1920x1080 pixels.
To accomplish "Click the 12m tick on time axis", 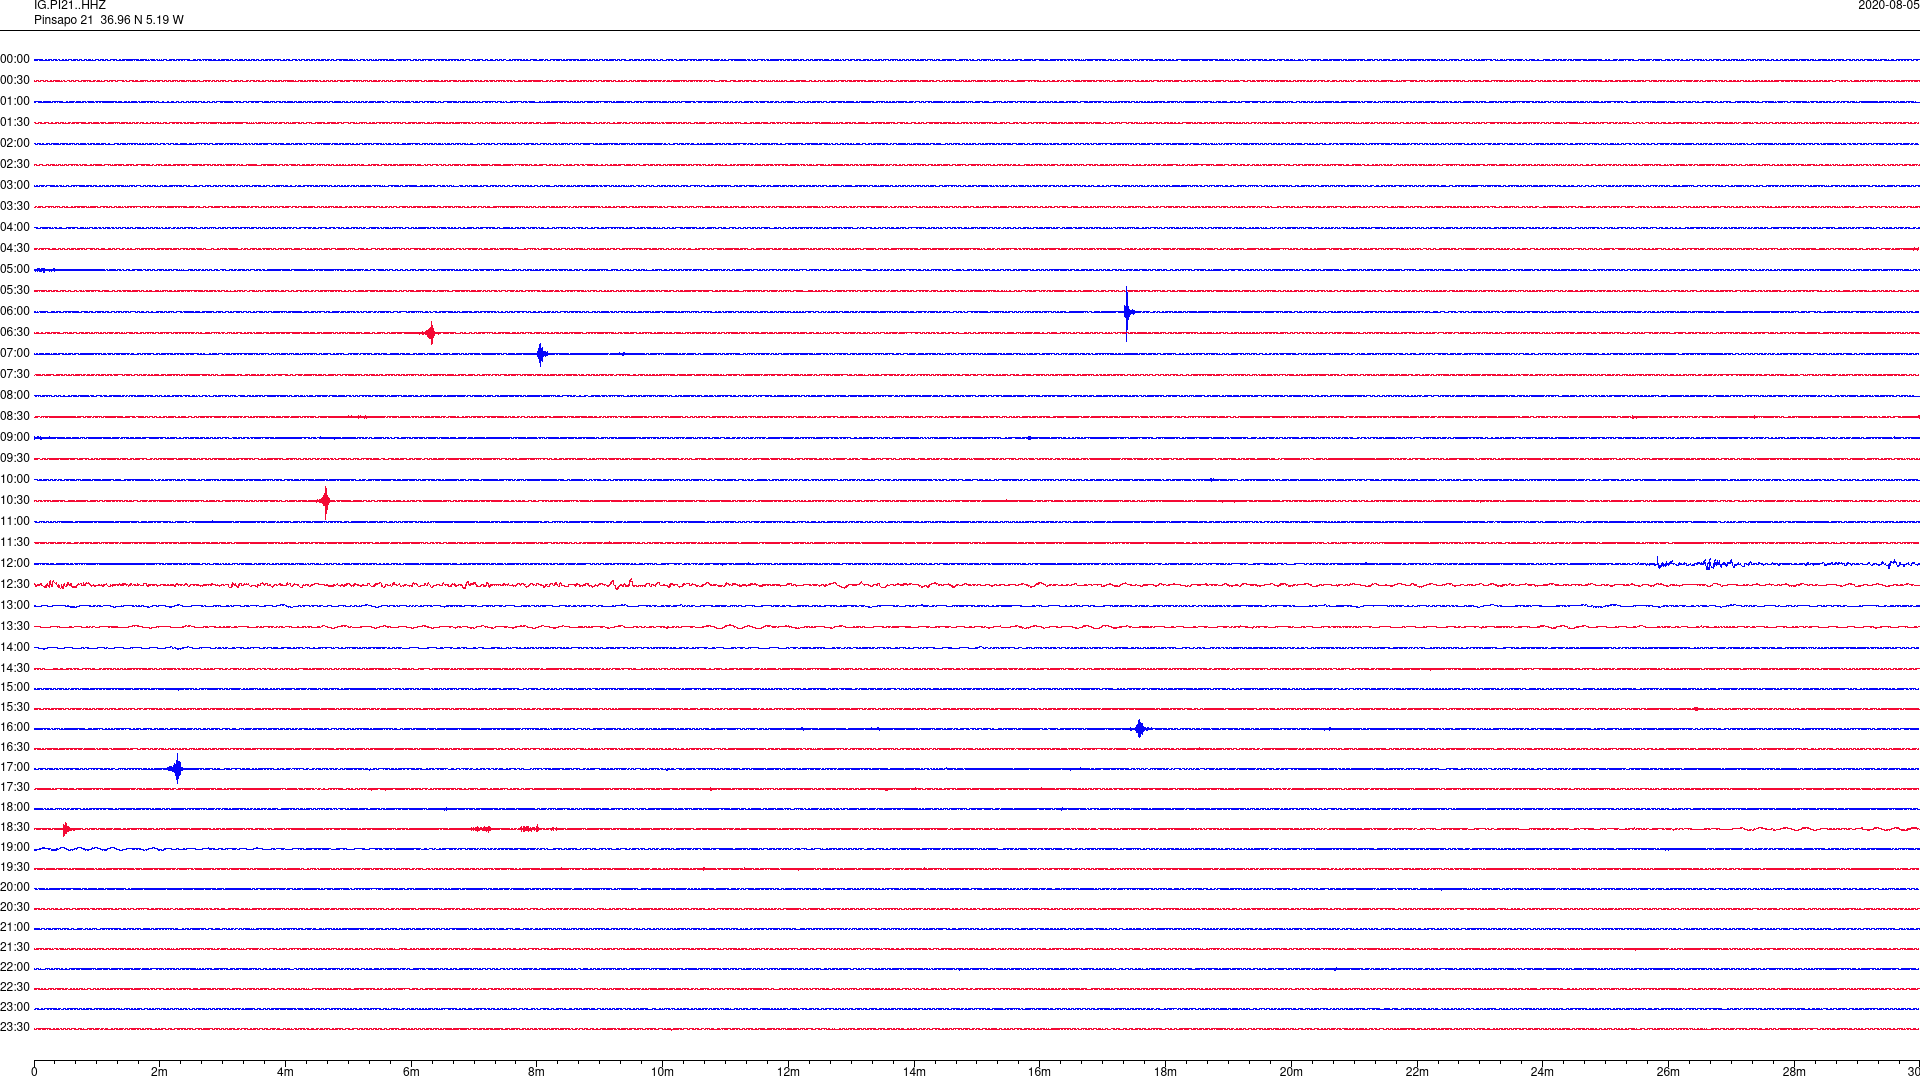I will (788, 1071).
